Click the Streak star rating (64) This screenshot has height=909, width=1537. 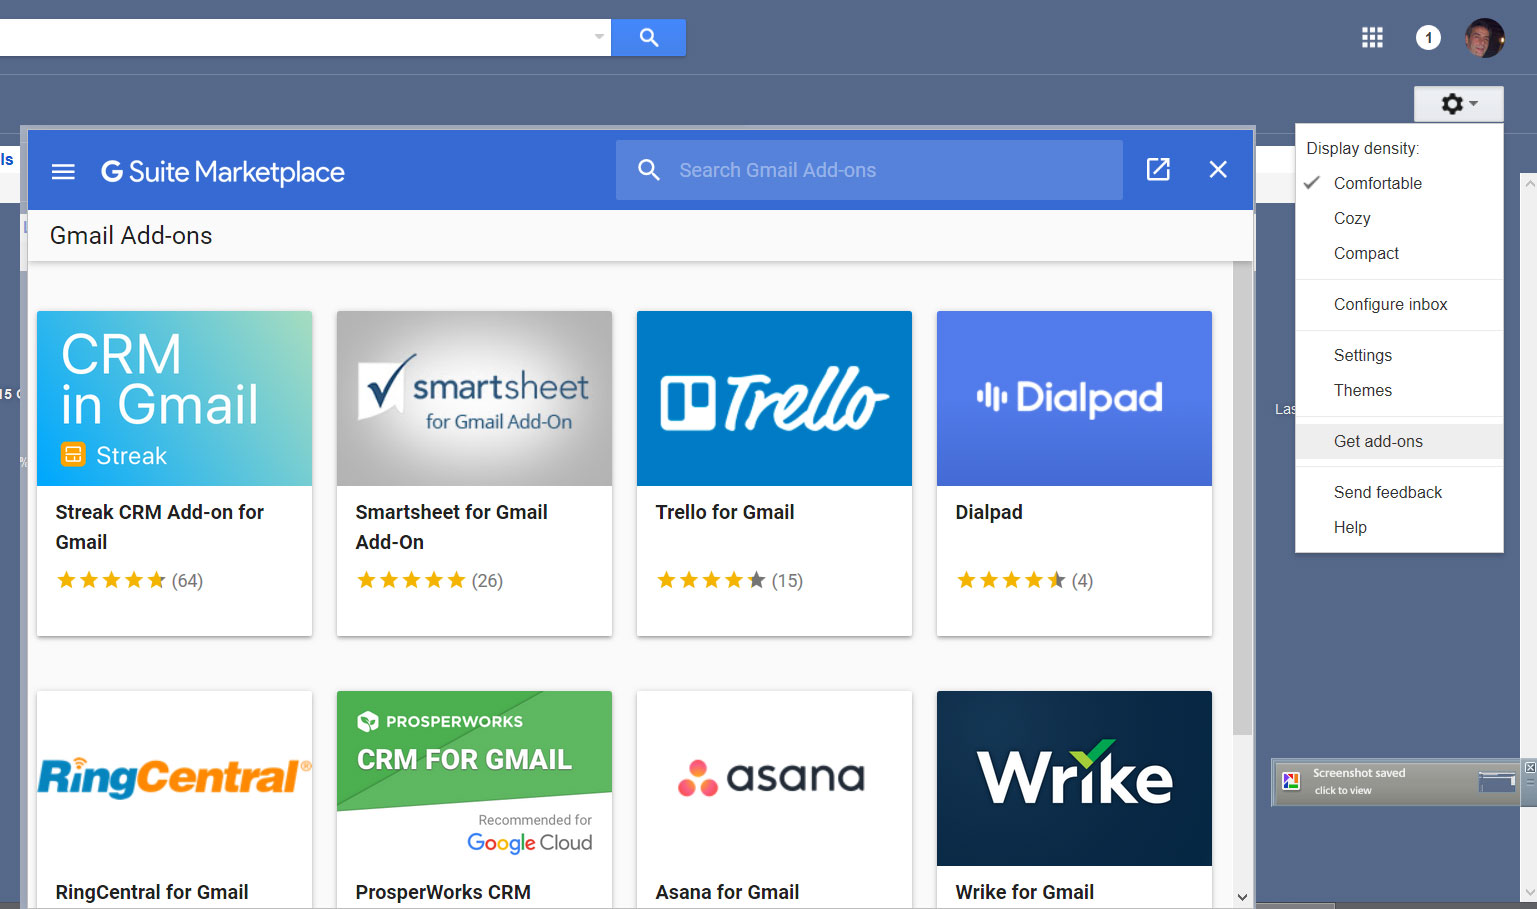130,580
